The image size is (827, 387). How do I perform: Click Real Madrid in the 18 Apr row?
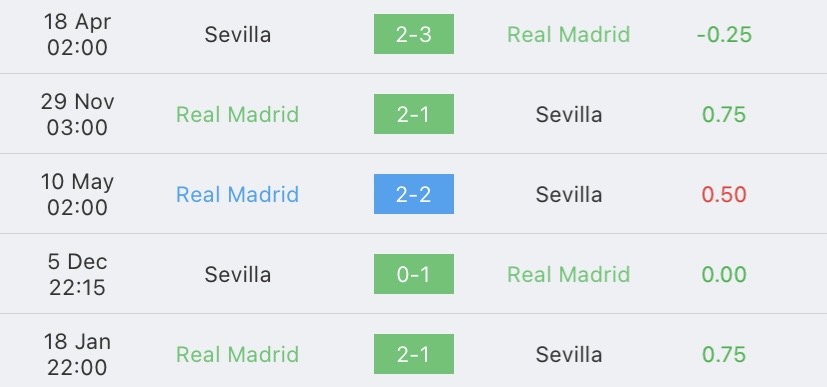tap(569, 34)
